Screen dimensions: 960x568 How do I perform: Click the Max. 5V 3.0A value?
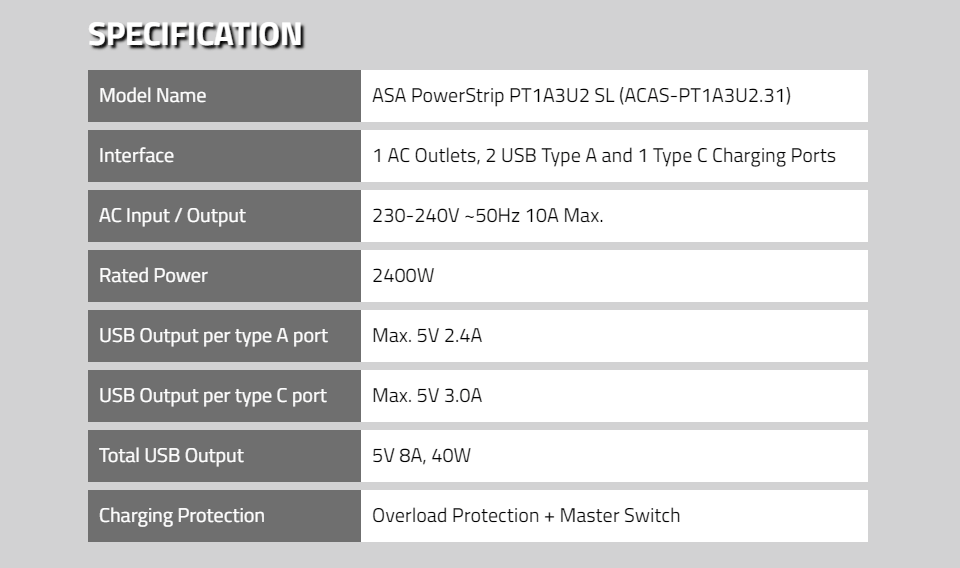pyautogui.click(x=427, y=395)
